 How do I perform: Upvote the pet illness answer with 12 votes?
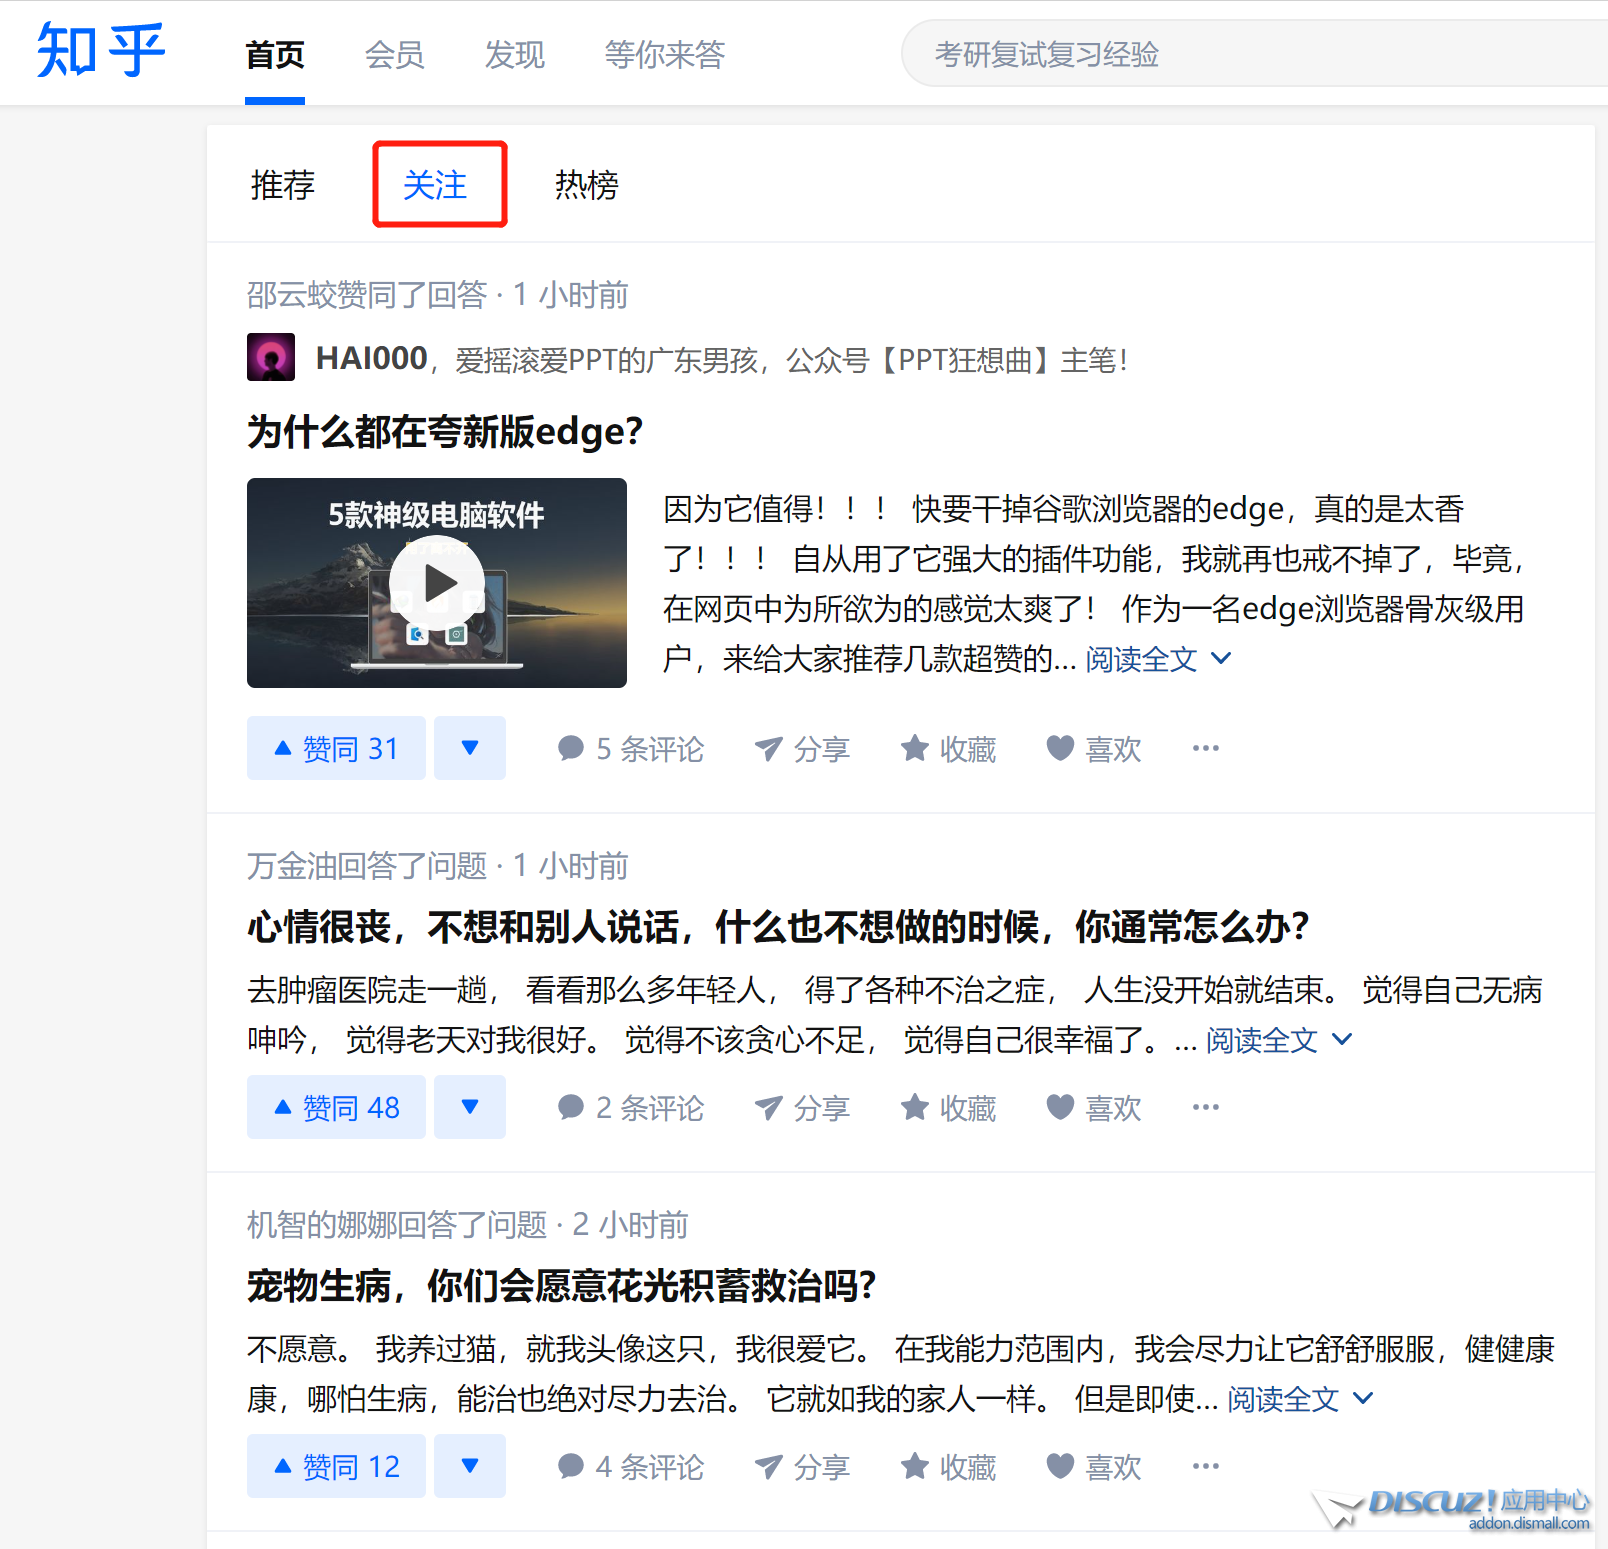(x=336, y=1467)
